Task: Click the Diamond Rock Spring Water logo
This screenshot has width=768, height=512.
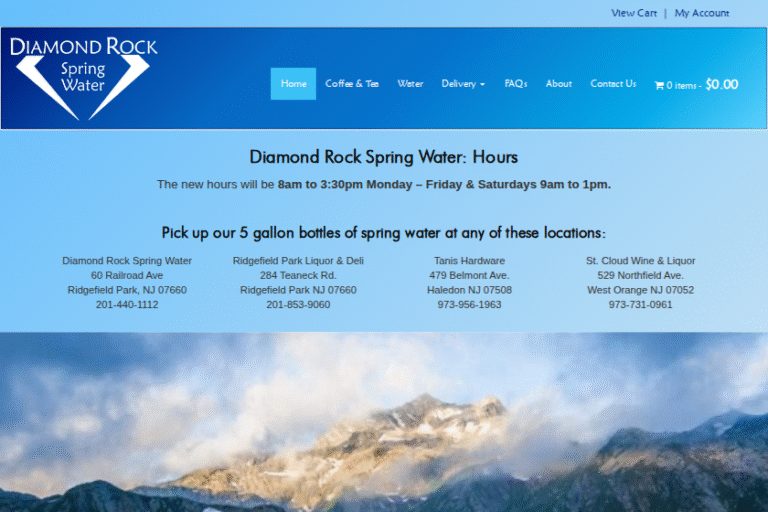Action: [x=83, y=78]
